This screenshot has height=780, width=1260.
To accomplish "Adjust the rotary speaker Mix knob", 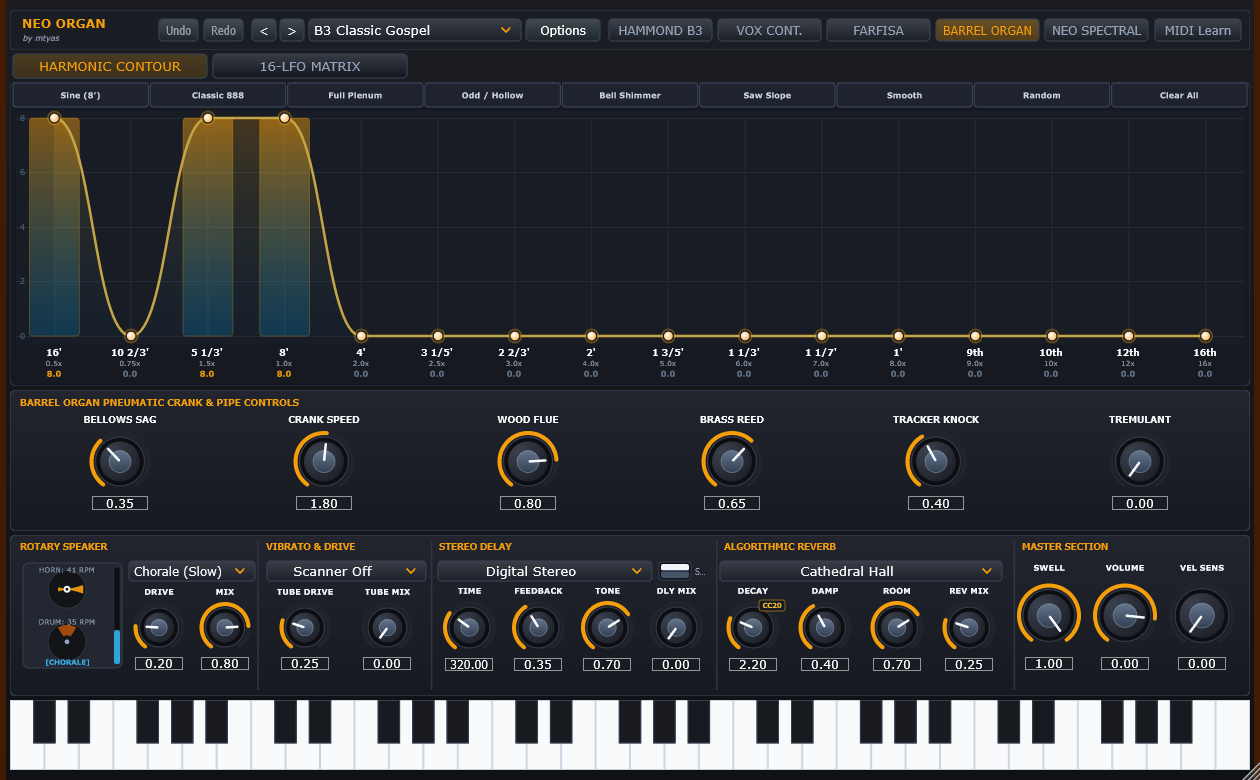I will coord(225,628).
